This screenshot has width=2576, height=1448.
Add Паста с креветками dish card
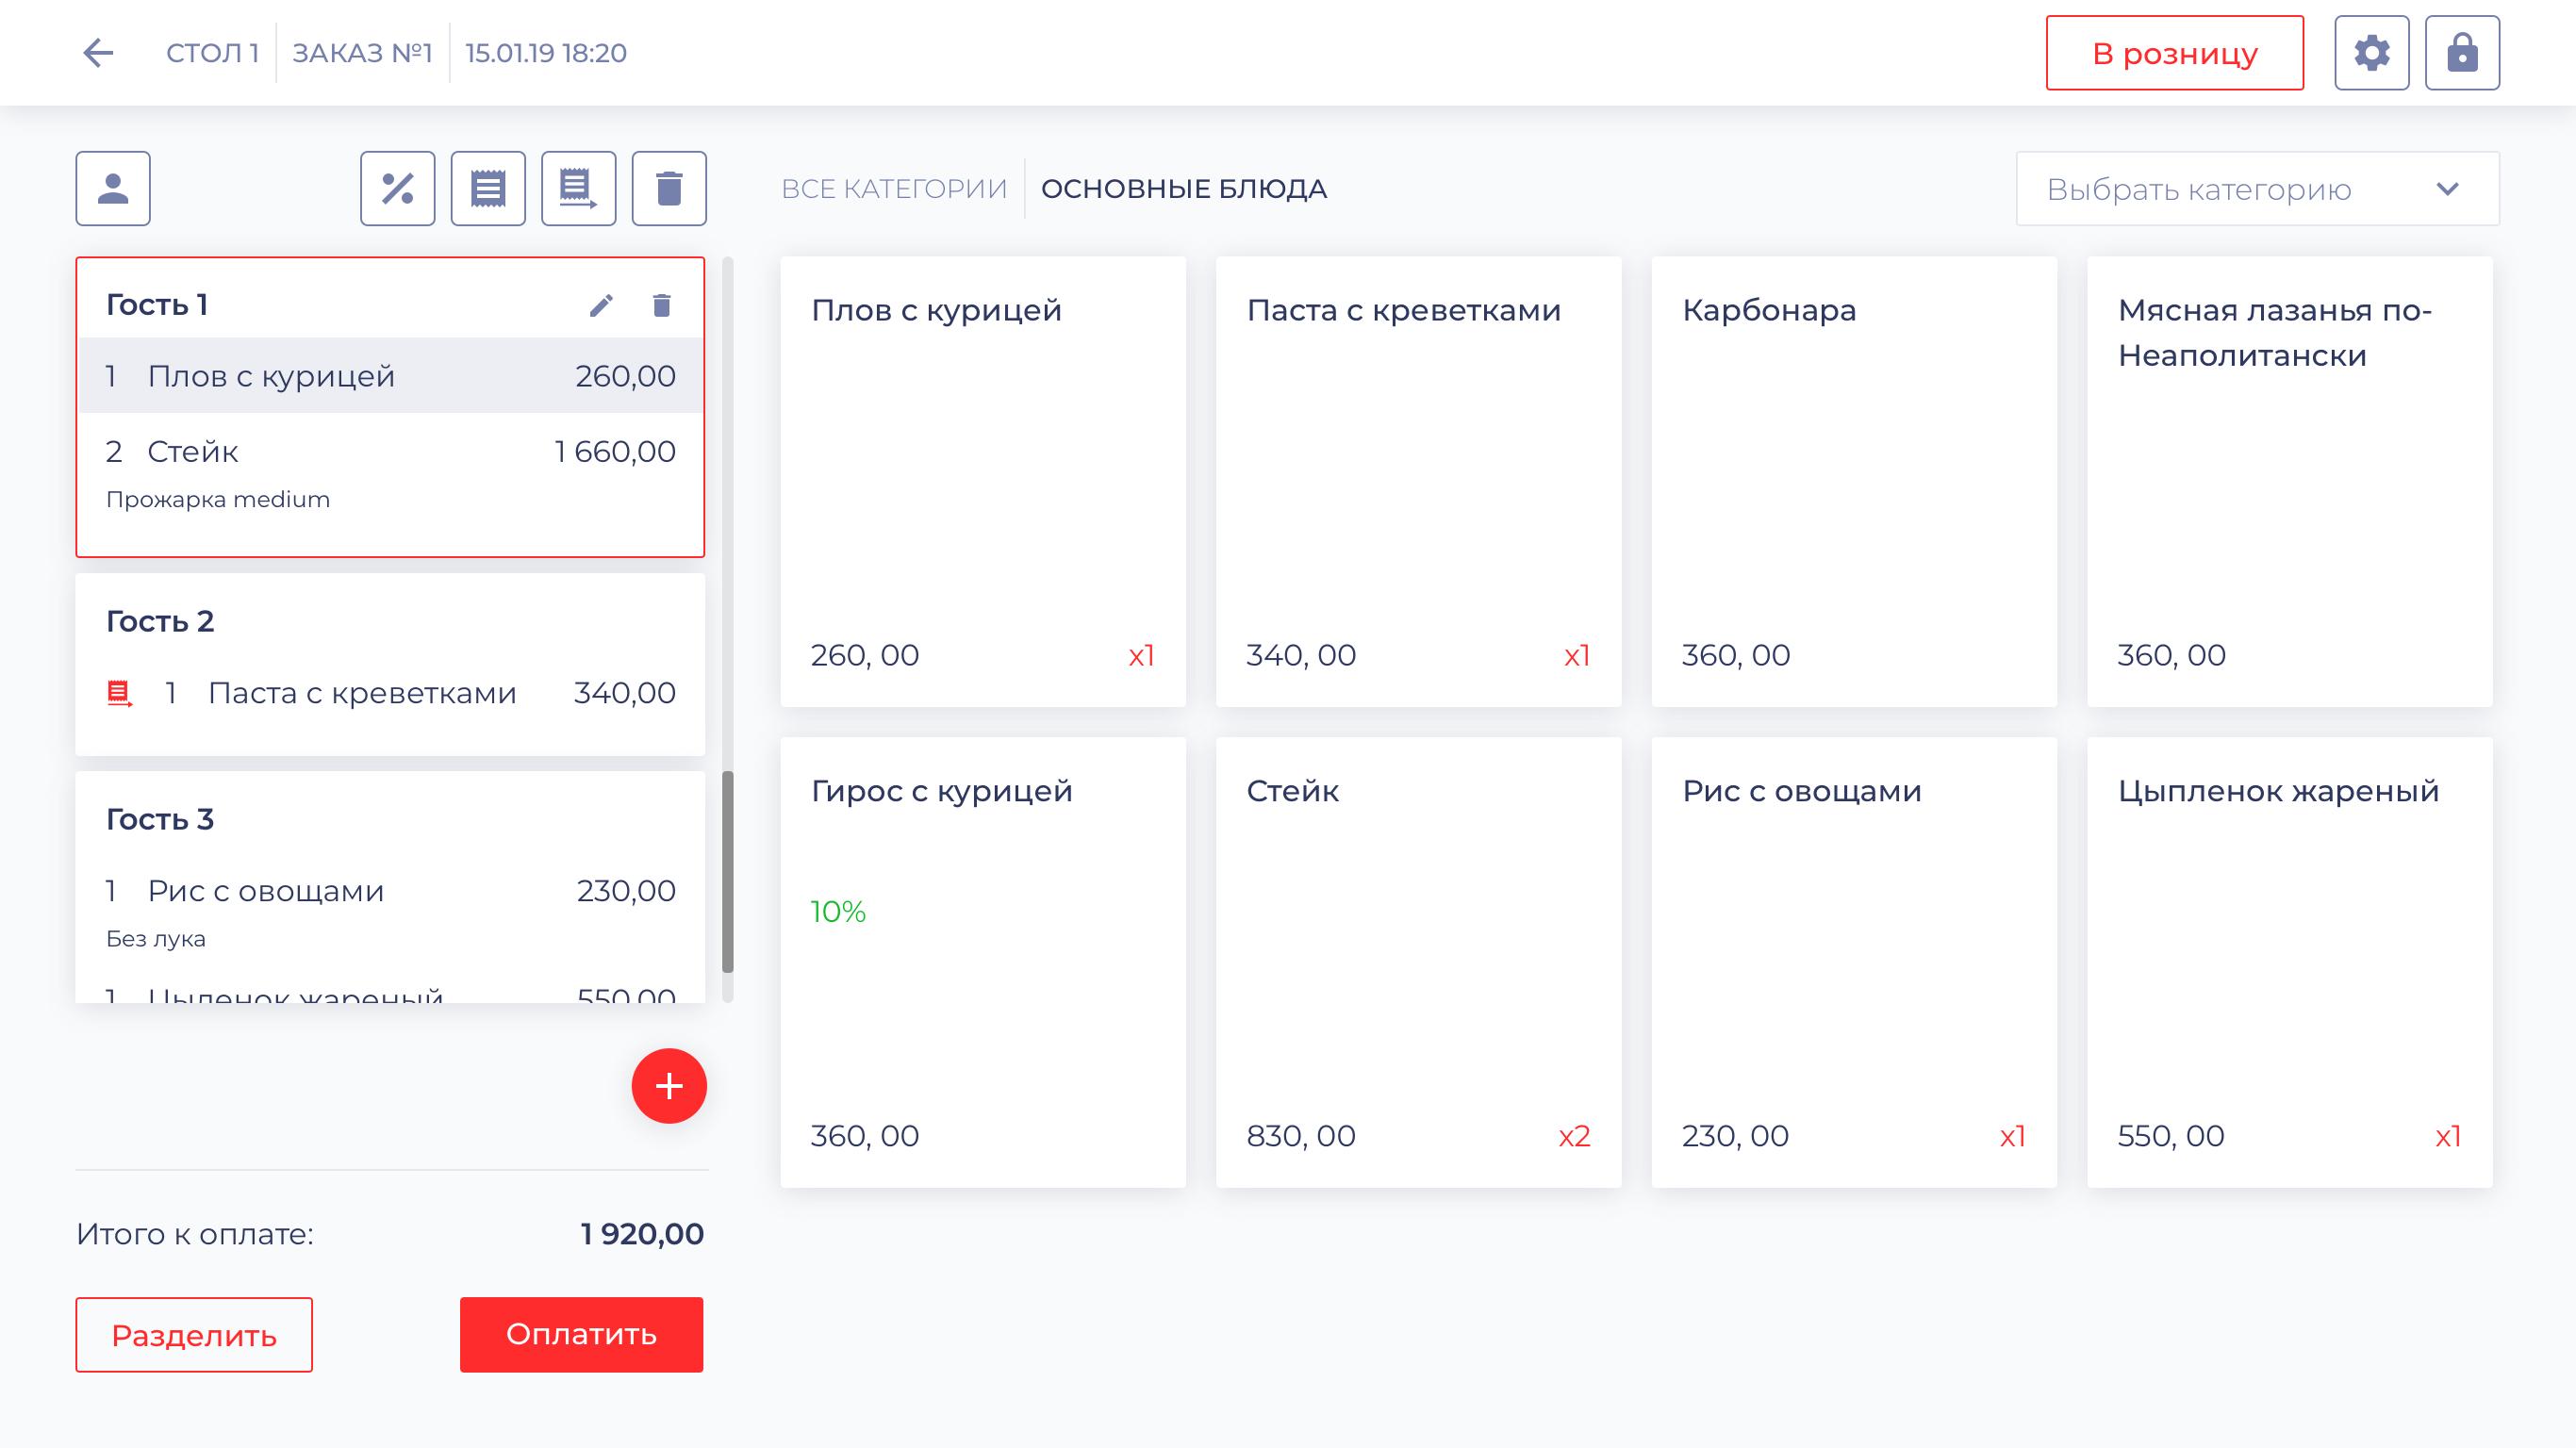[1418, 482]
